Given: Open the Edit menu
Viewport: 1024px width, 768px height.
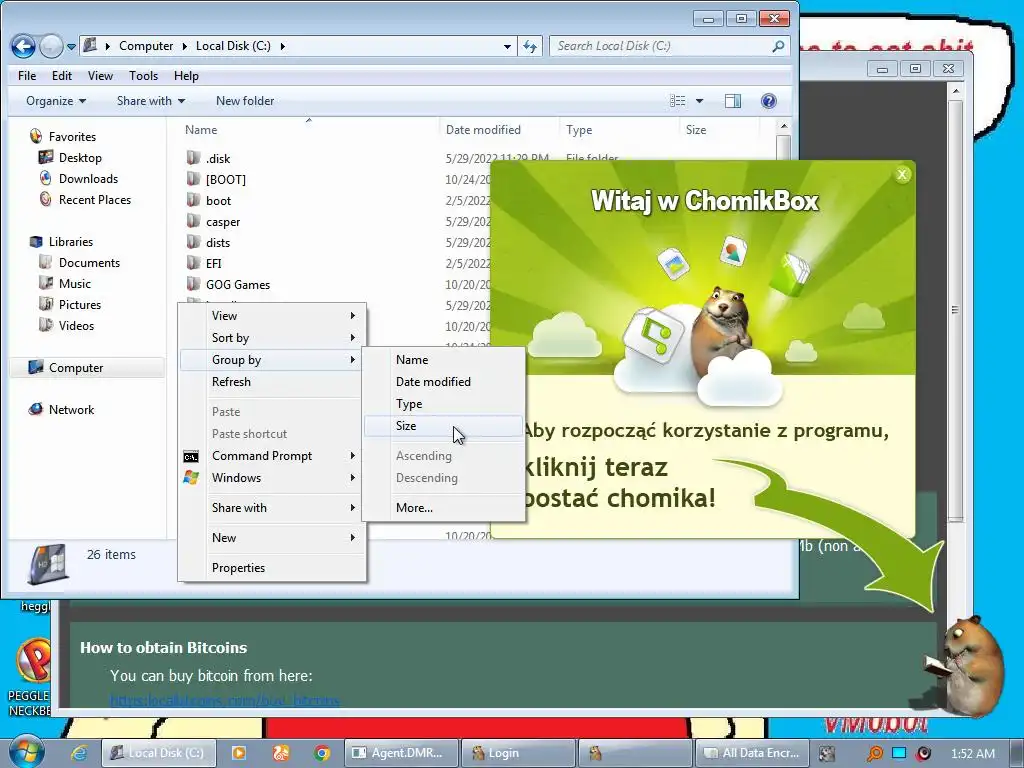Looking at the screenshot, I should 62,76.
